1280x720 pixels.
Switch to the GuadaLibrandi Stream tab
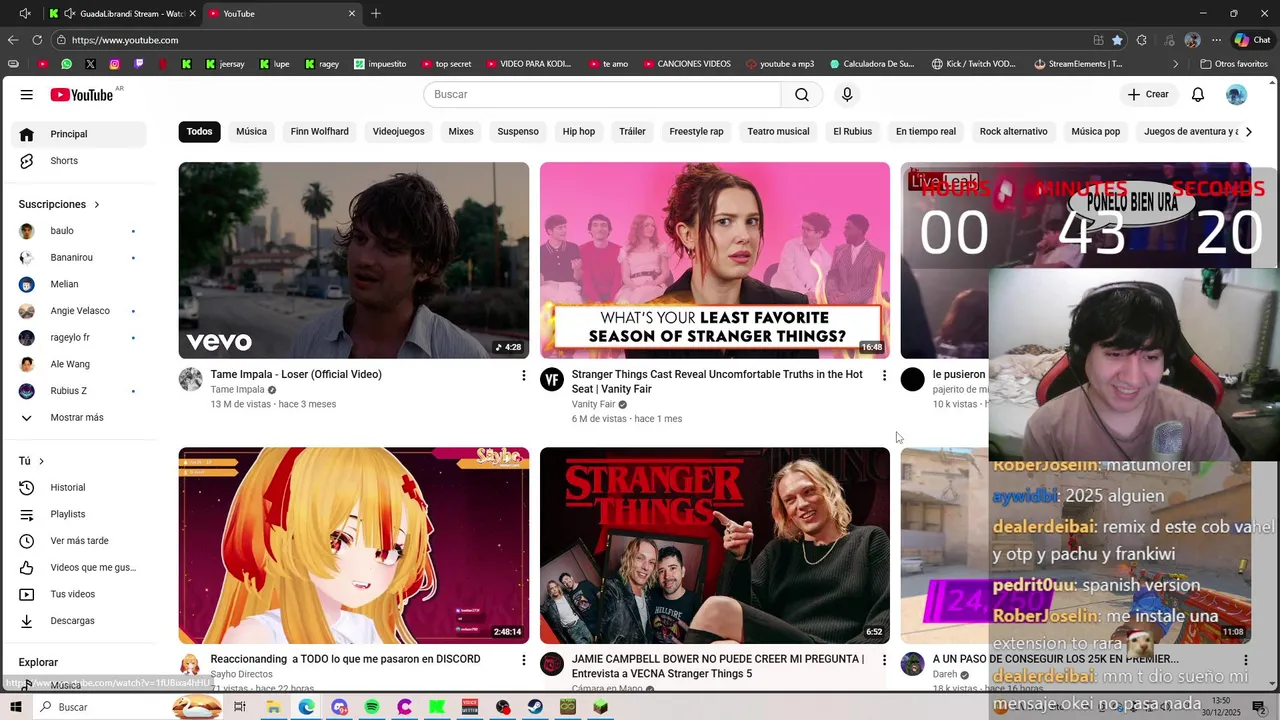pos(124,14)
